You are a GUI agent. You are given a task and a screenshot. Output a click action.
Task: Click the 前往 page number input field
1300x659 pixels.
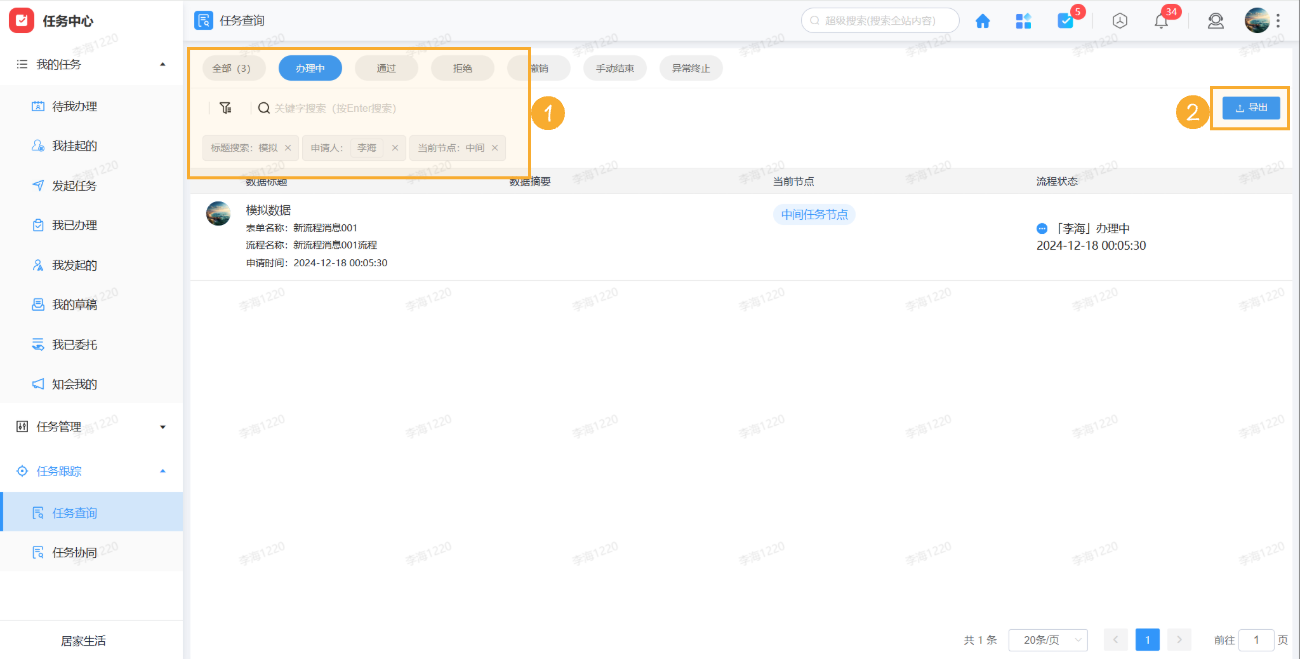click(1256, 640)
